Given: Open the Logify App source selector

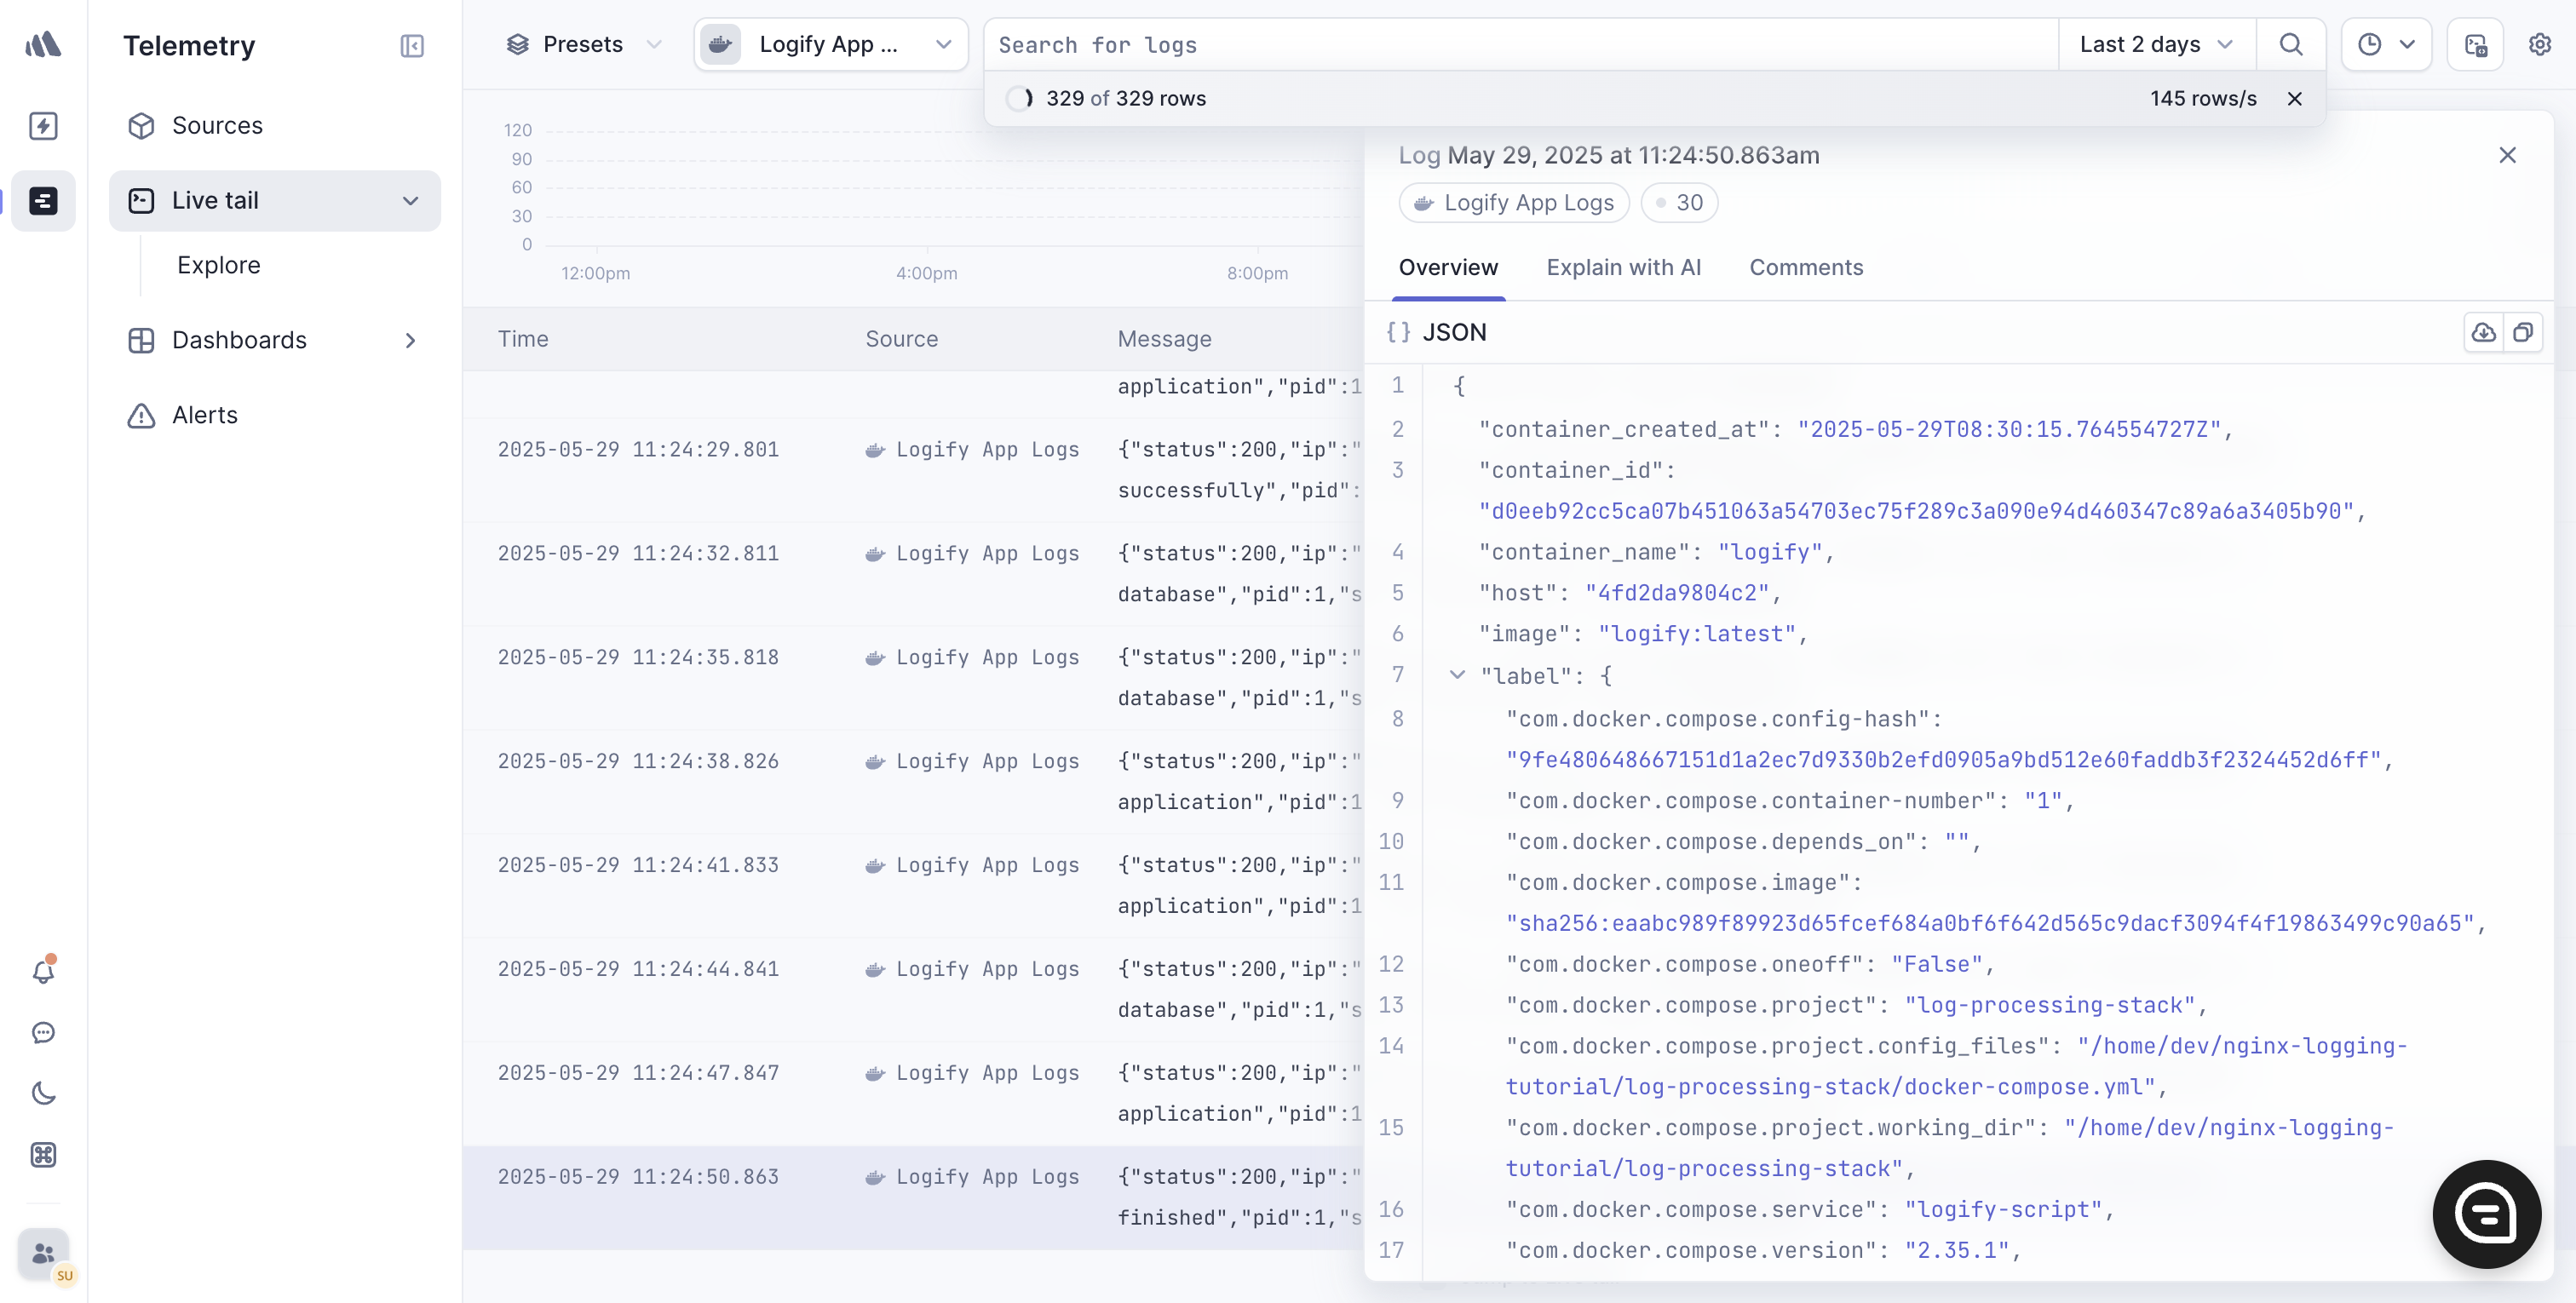Looking at the screenshot, I should pyautogui.click(x=830, y=45).
